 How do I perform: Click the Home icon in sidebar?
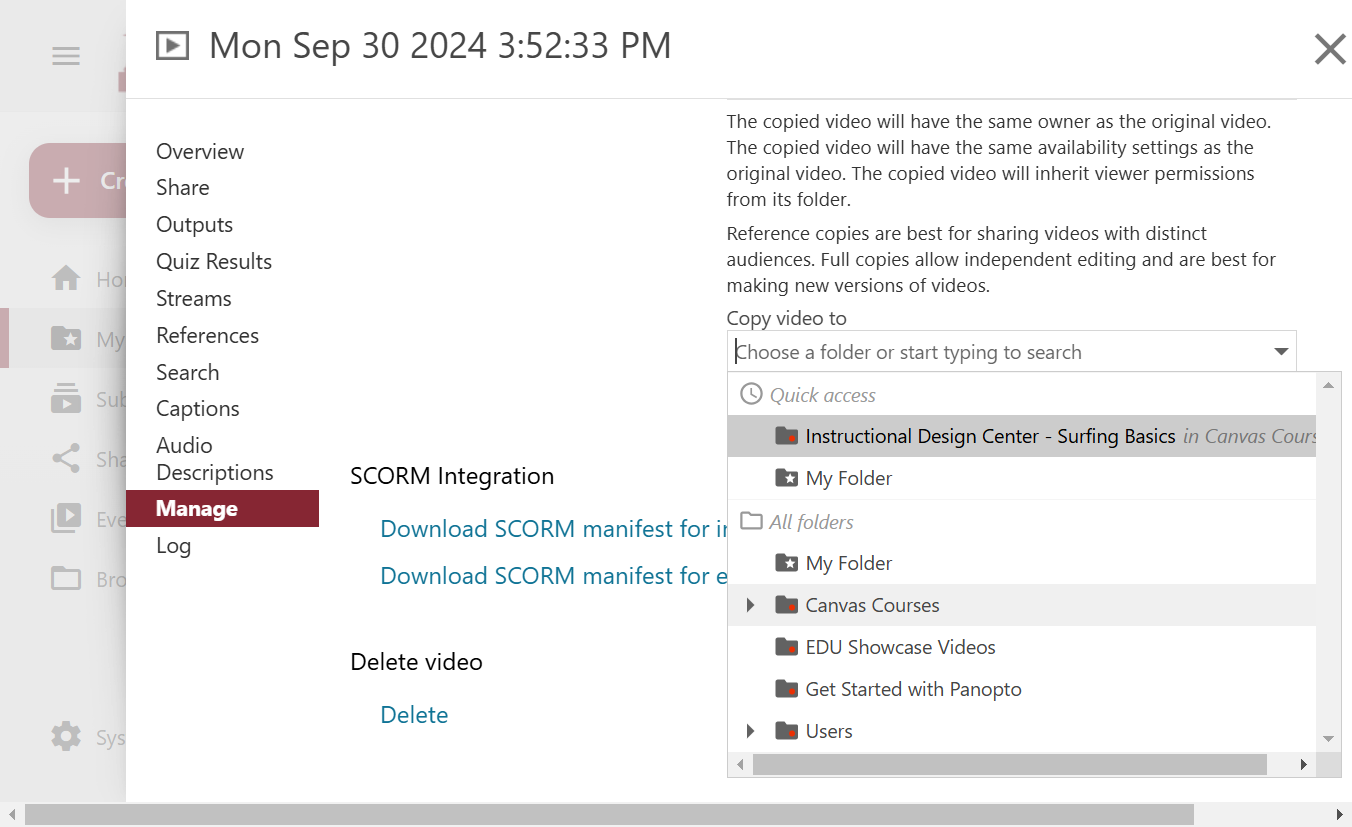click(66, 278)
